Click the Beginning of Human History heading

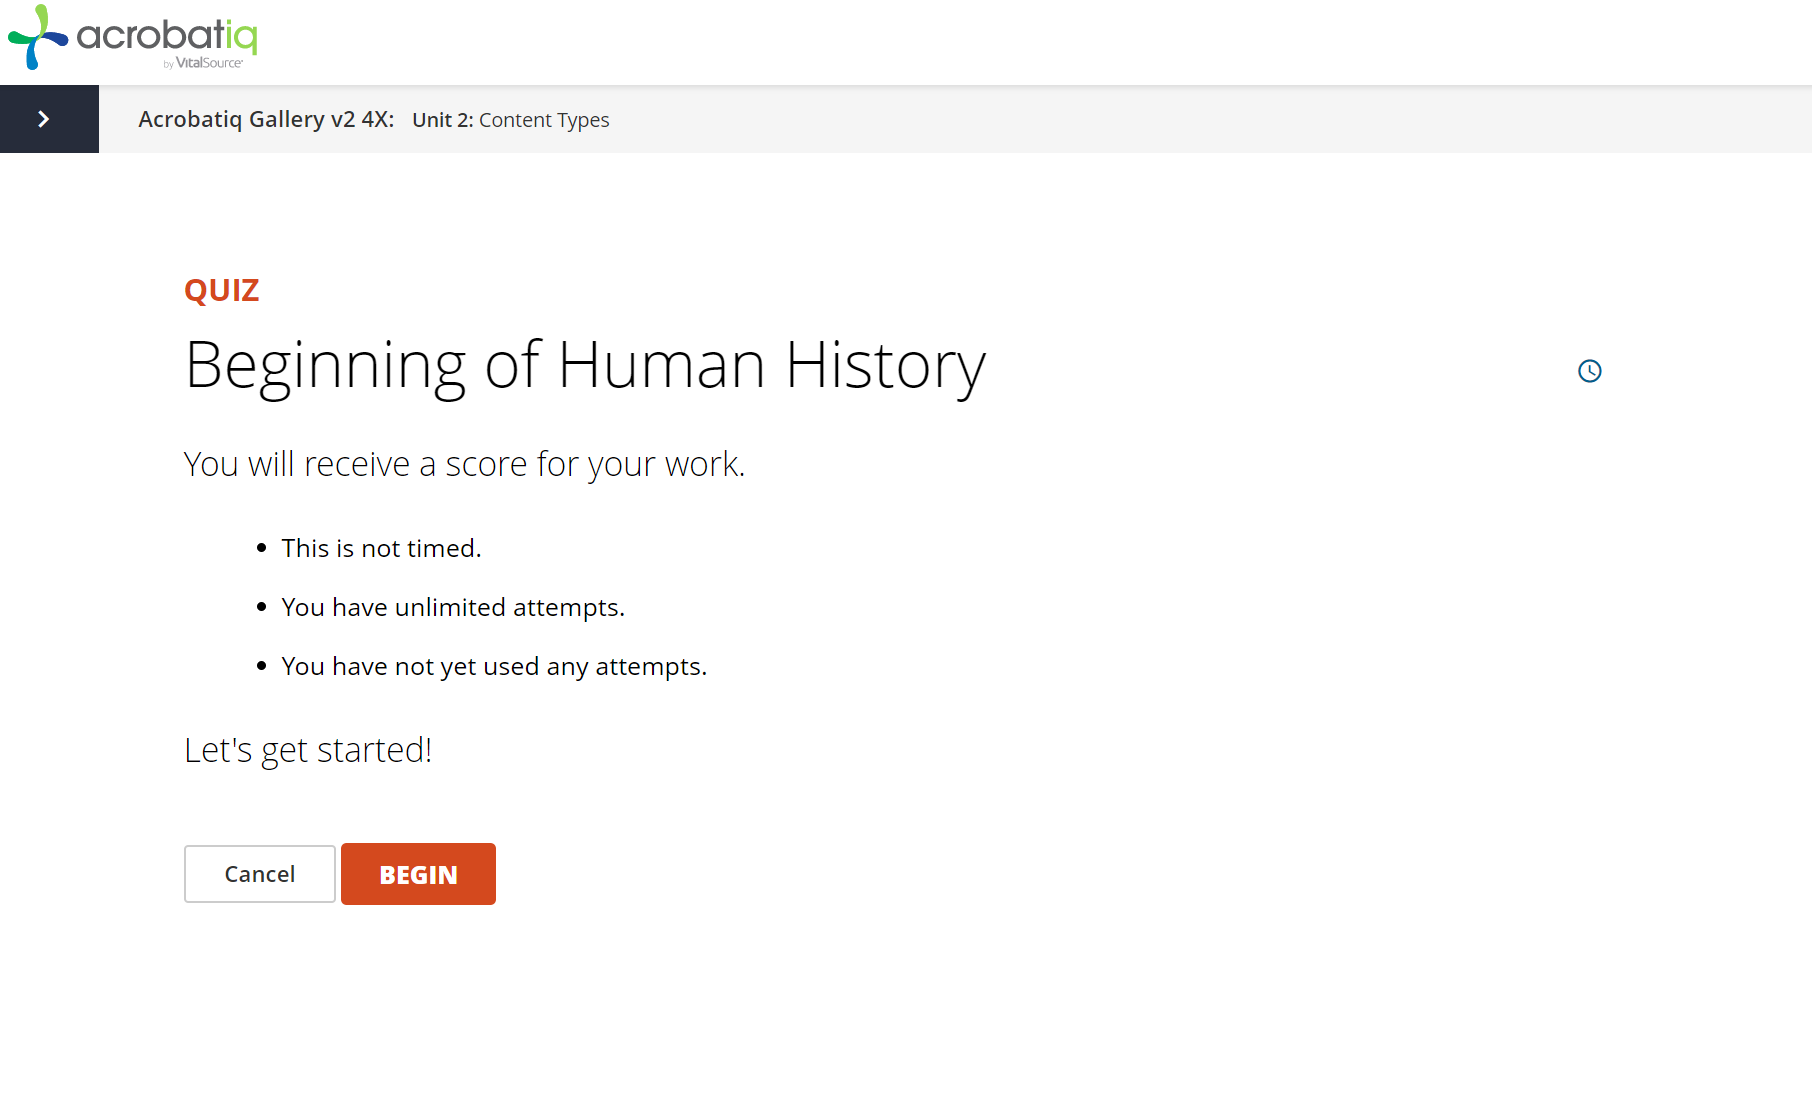point(585,365)
